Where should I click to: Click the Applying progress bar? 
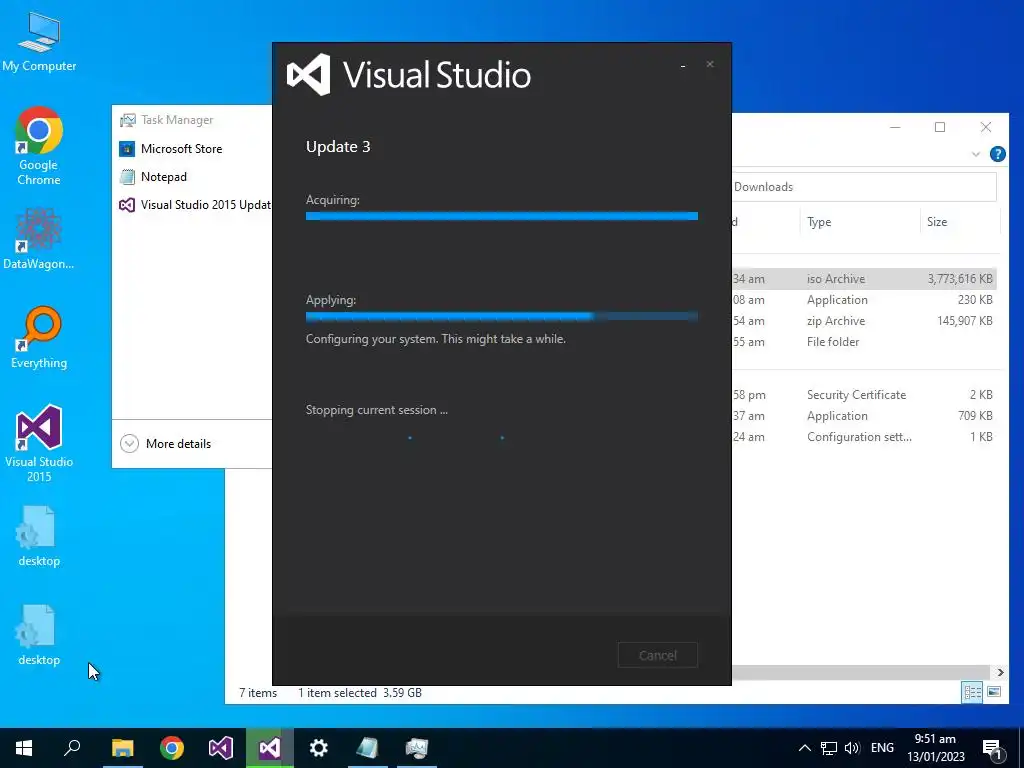[x=502, y=316]
